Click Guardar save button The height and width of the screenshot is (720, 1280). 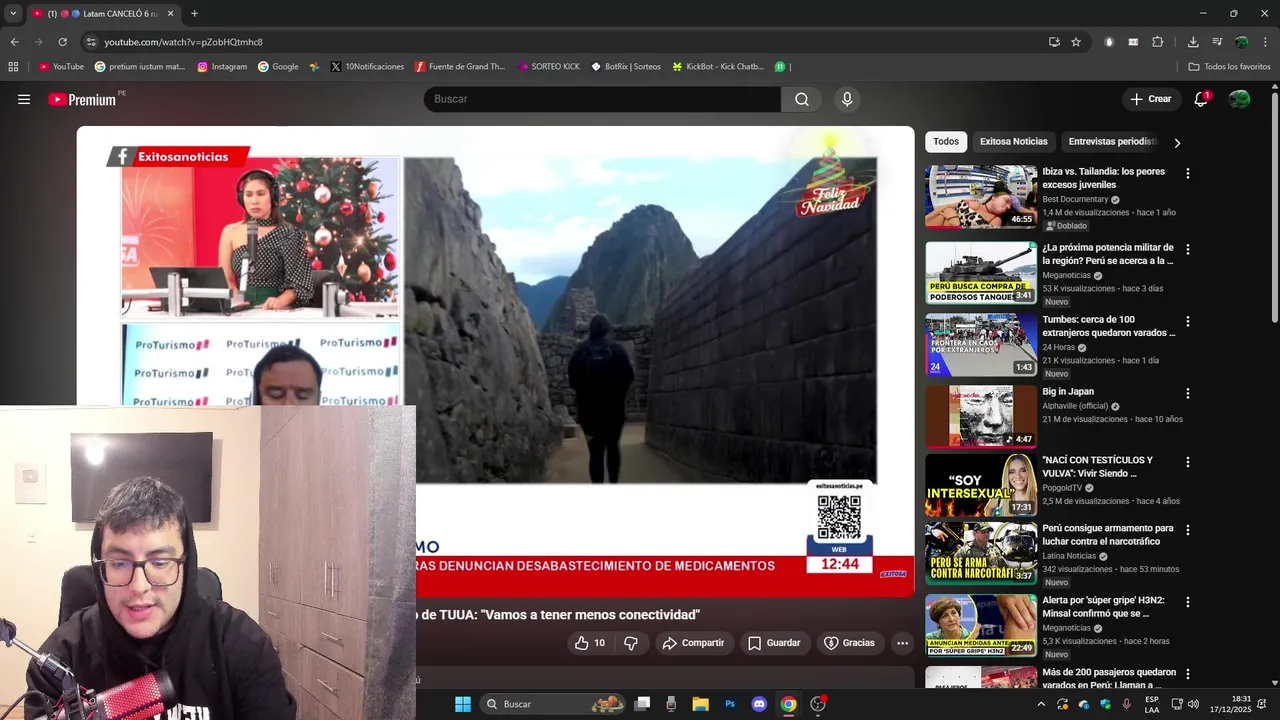pyautogui.click(x=774, y=643)
